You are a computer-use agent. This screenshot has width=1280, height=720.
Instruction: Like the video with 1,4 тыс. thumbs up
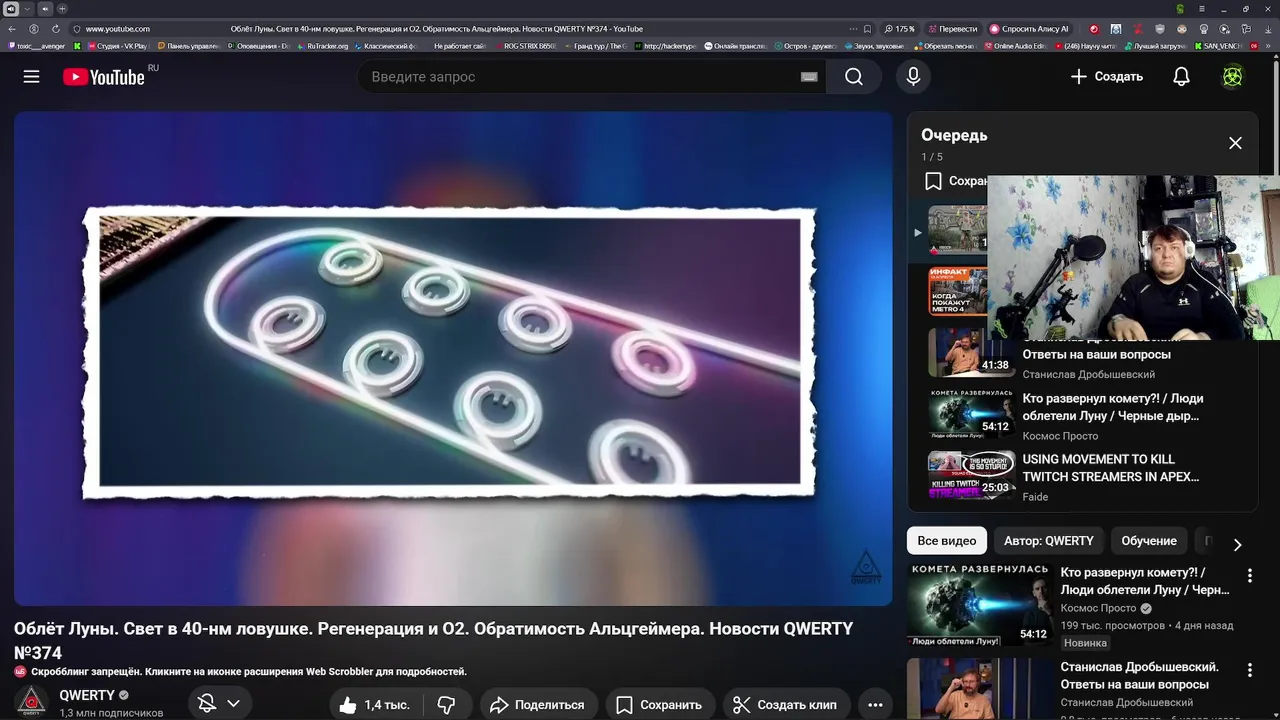point(375,705)
